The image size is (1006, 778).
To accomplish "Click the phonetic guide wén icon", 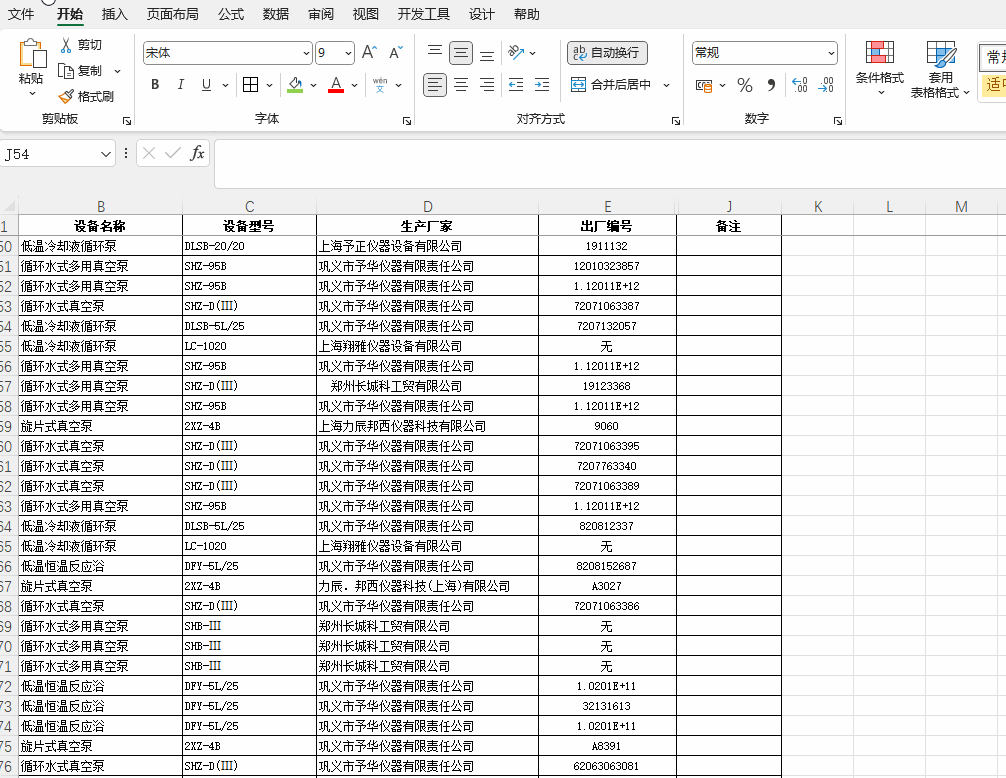I will coord(380,85).
